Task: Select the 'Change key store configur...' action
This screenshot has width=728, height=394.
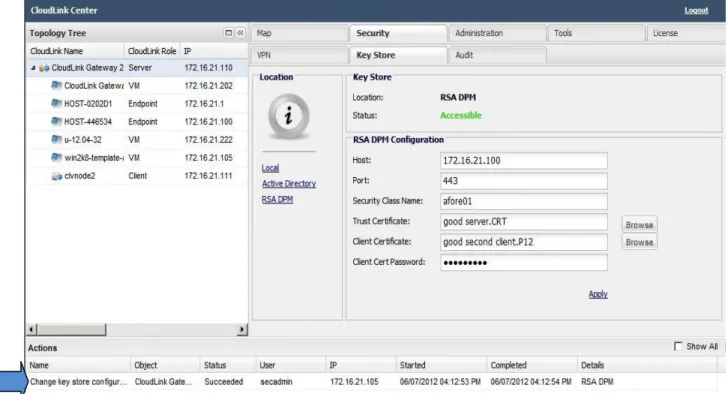Action: coord(78,382)
